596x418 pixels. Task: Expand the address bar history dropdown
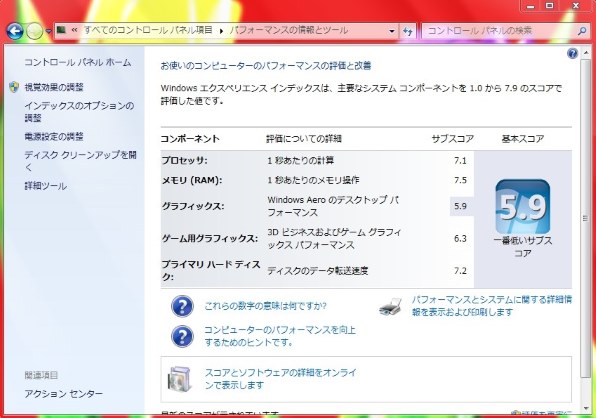click(392, 31)
